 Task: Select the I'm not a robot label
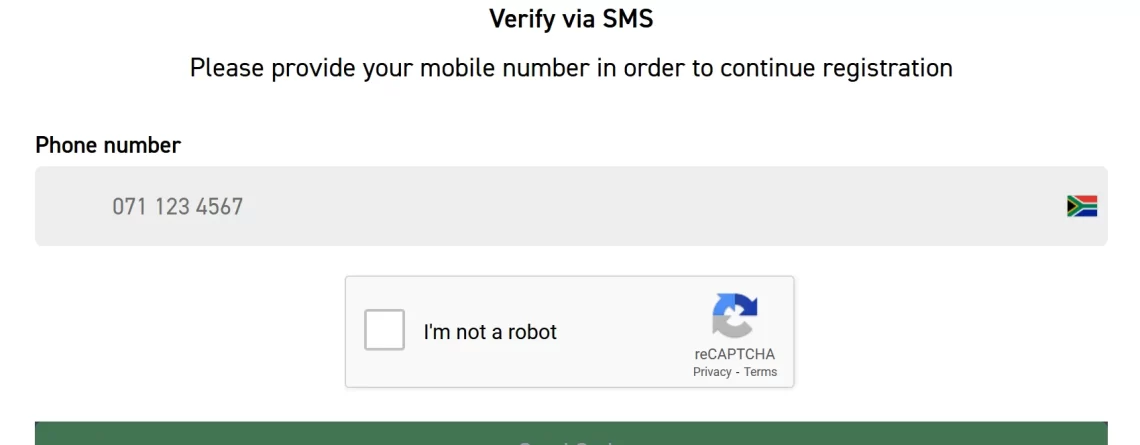[490, 332]
